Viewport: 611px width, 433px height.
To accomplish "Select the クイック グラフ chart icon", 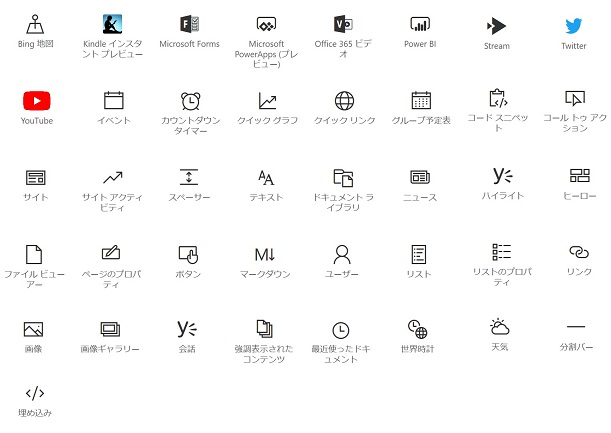I will pyautogui.click(x=267, y=101).
